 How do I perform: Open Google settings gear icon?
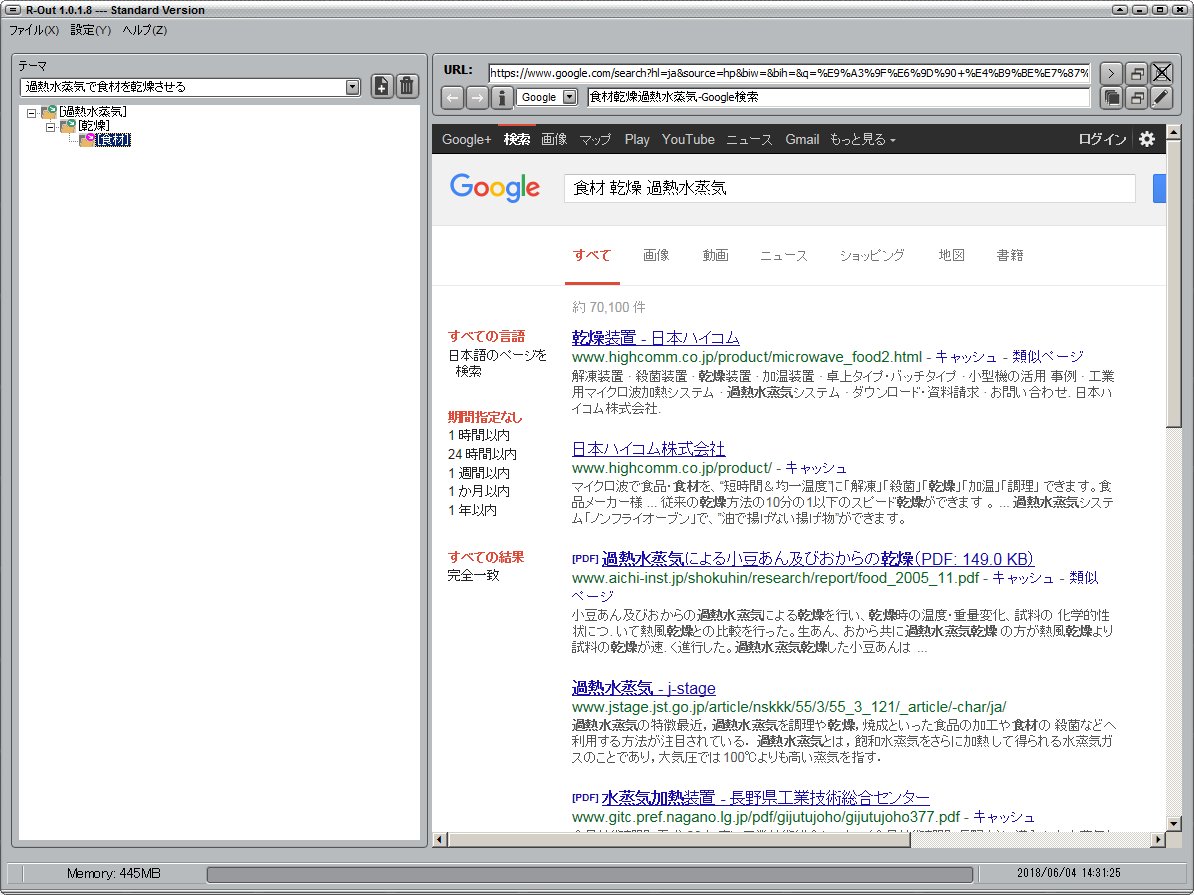1147,139
